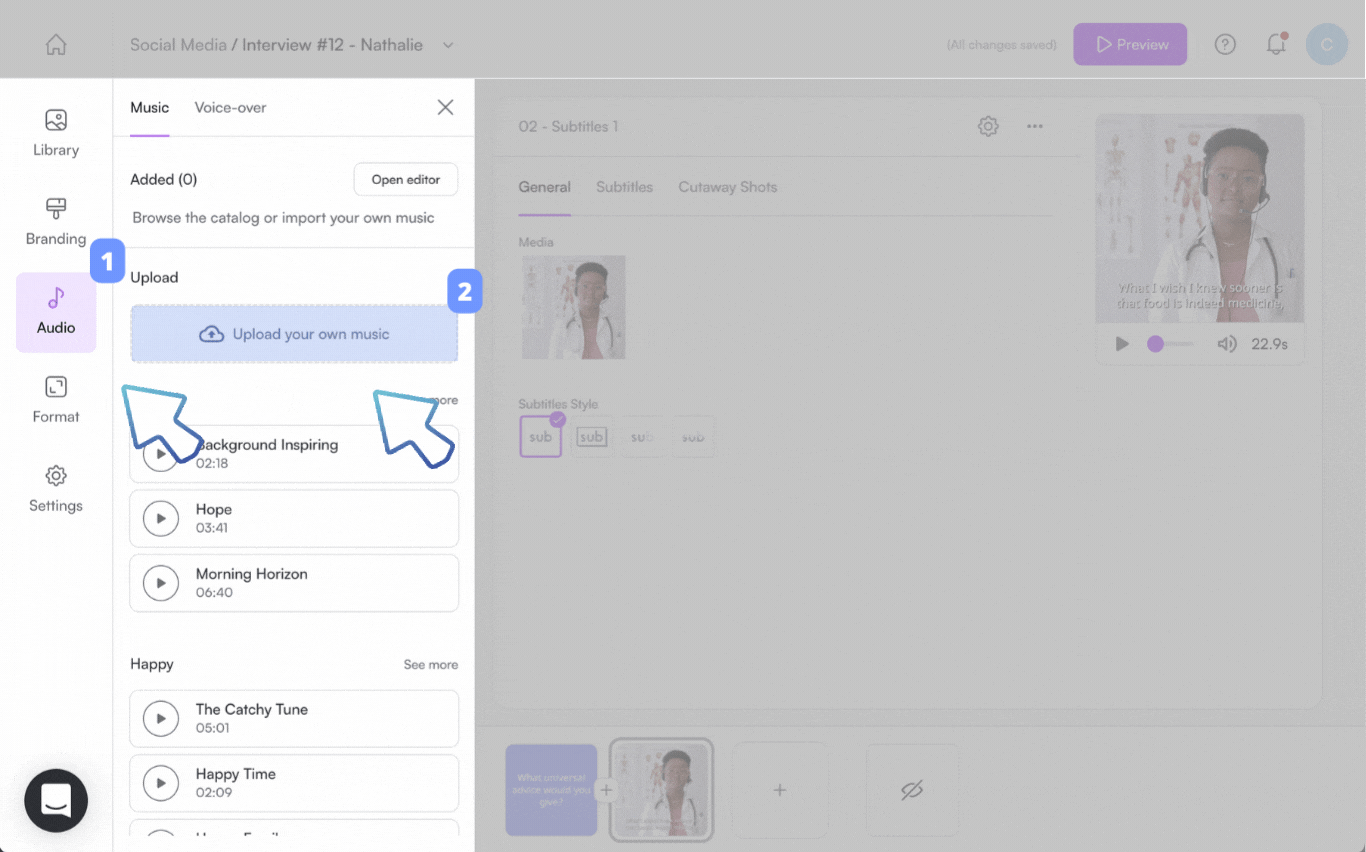Click the Preview button
Image resolution: width=1366 pixels, height=852 pixels.
coord(1130,45)
